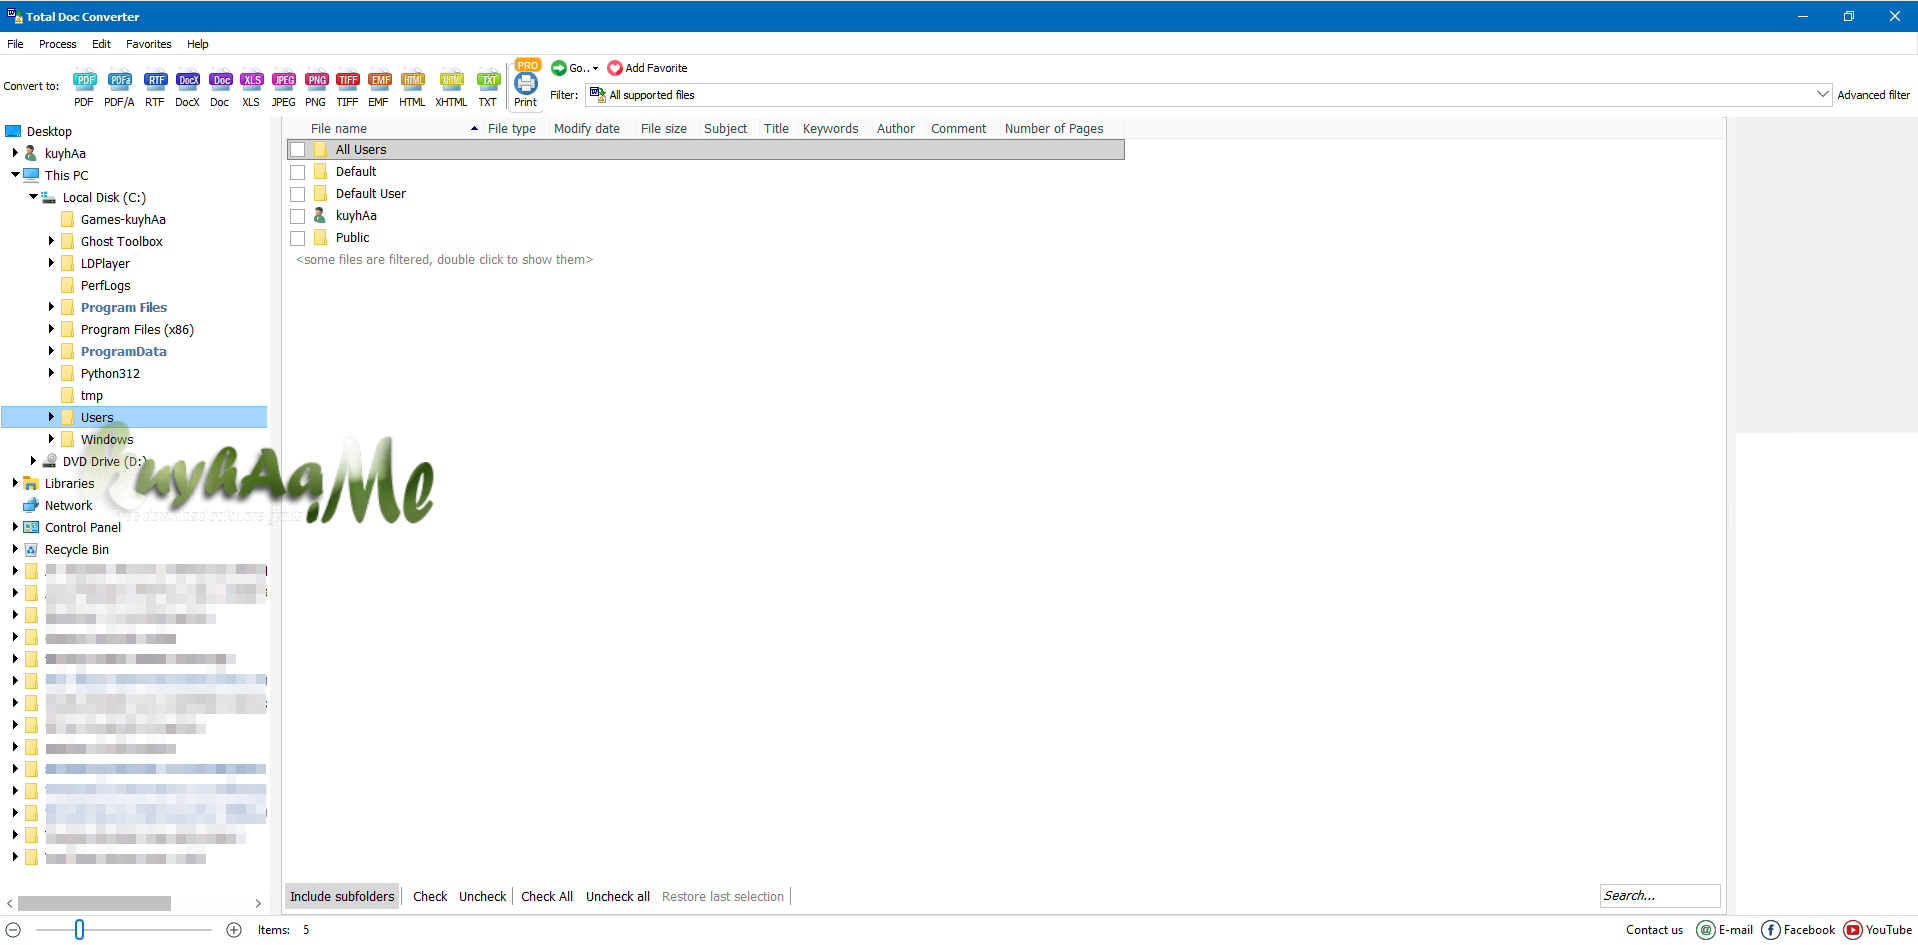Image resolution: width=1918 pixels, height=945 pixels.
Task: Click zoom out minus icon
Action: 13,930
